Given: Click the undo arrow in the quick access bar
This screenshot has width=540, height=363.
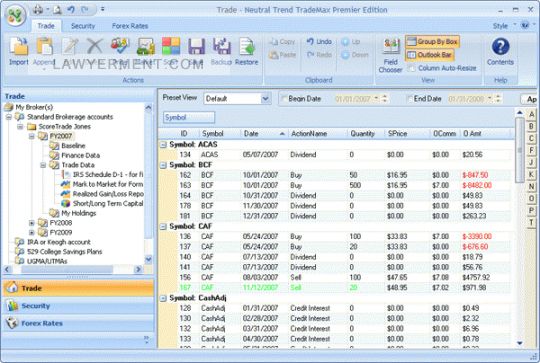Looking at the screenshot, I should [71, 9].
